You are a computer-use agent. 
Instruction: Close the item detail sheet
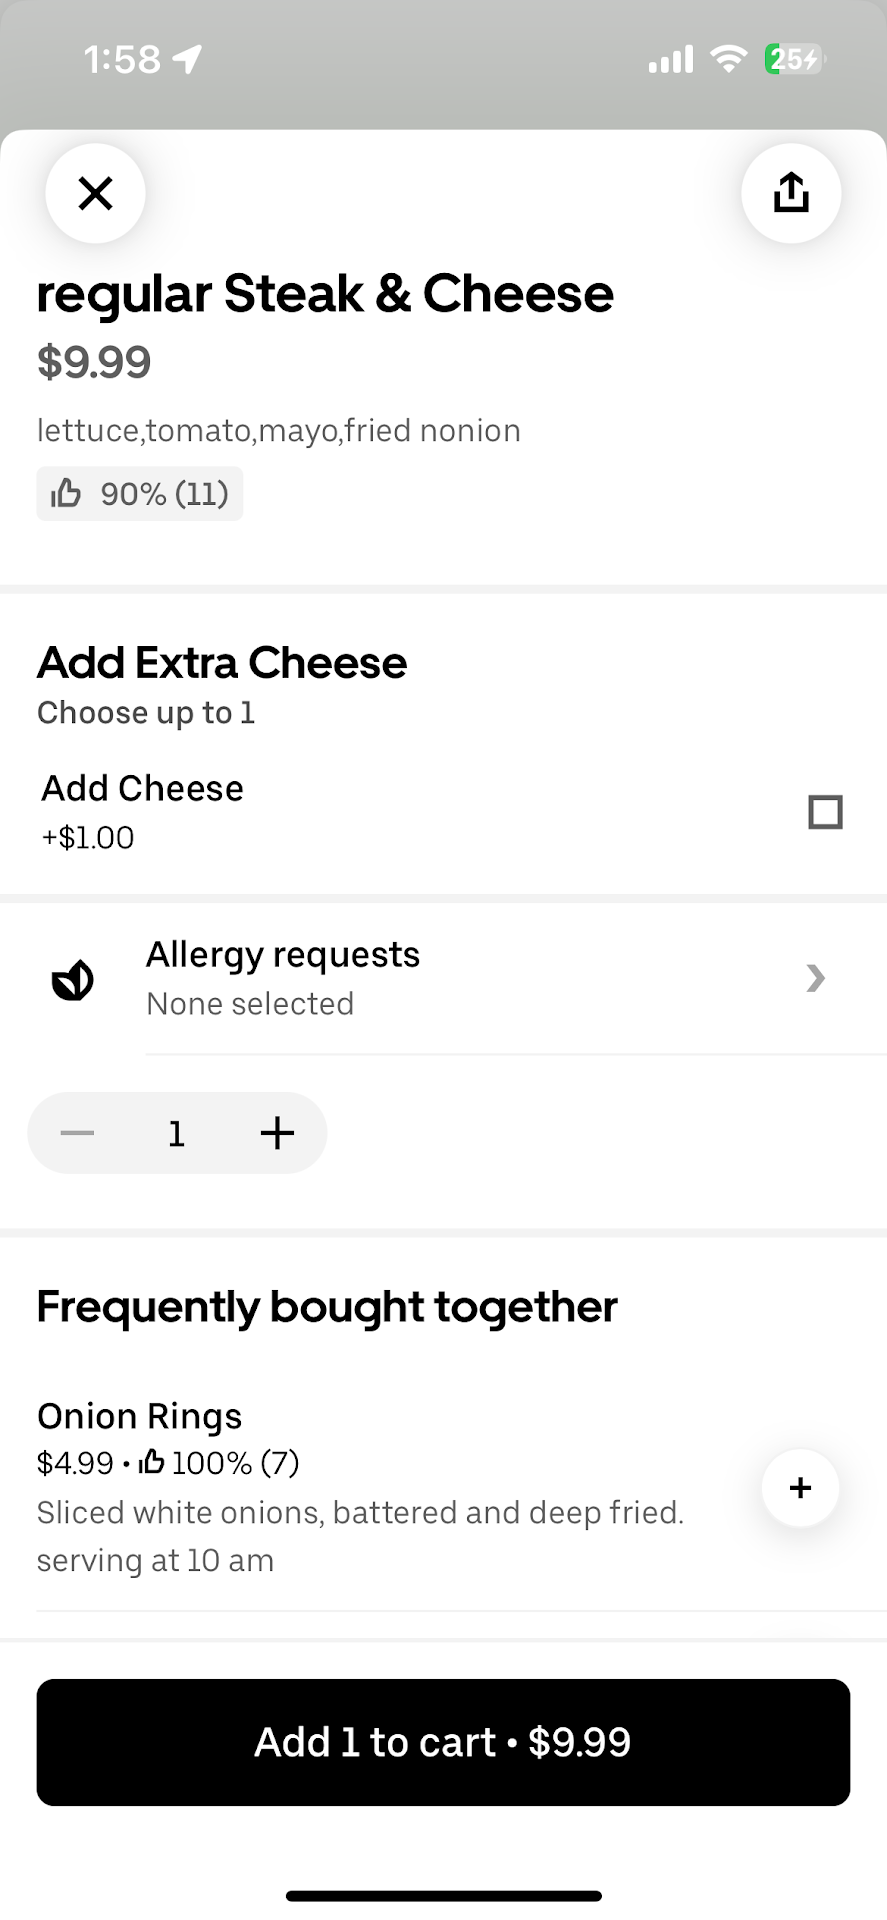[x=95, y=193]
